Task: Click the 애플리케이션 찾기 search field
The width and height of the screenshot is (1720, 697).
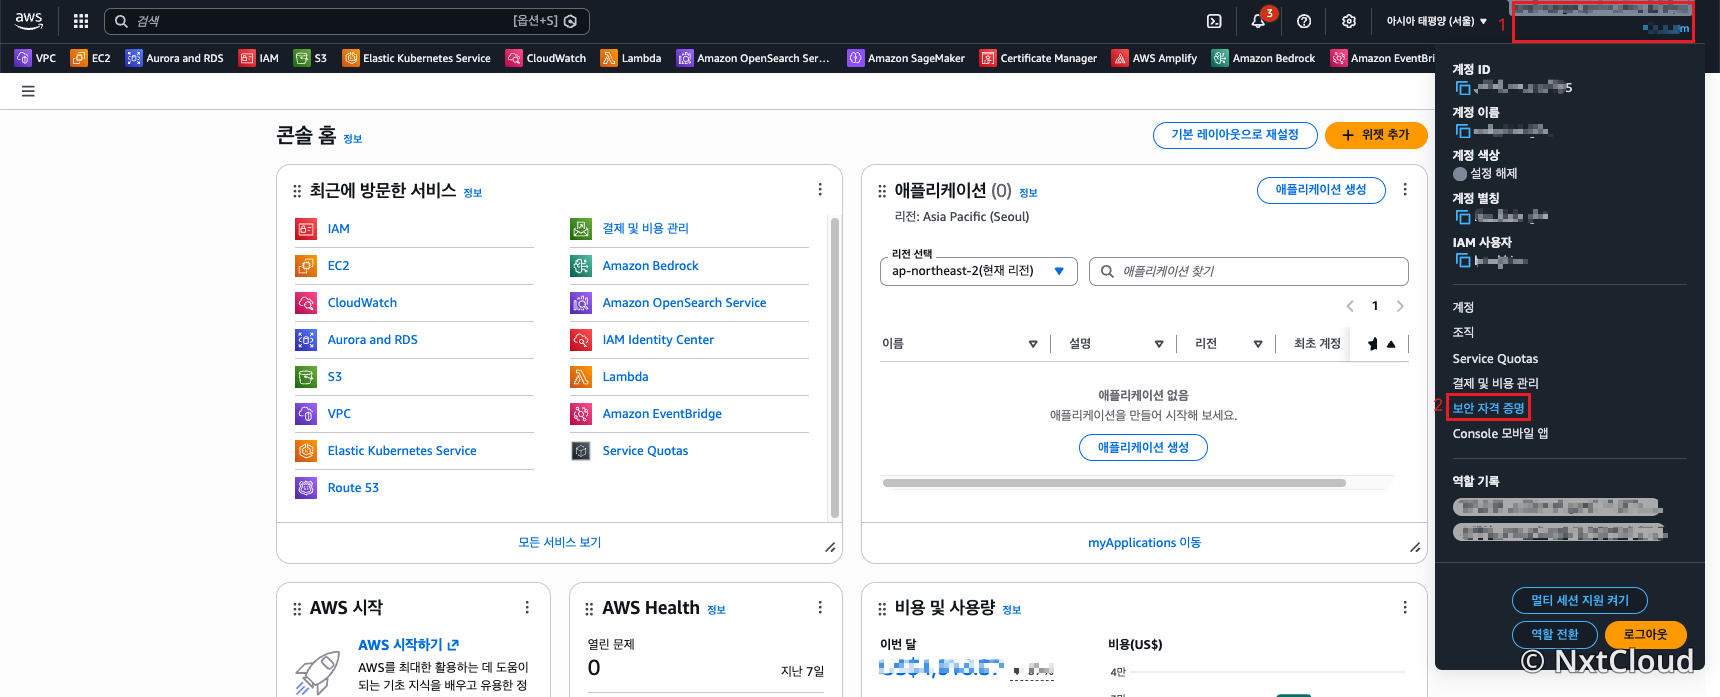Action: coord(1248,271)
